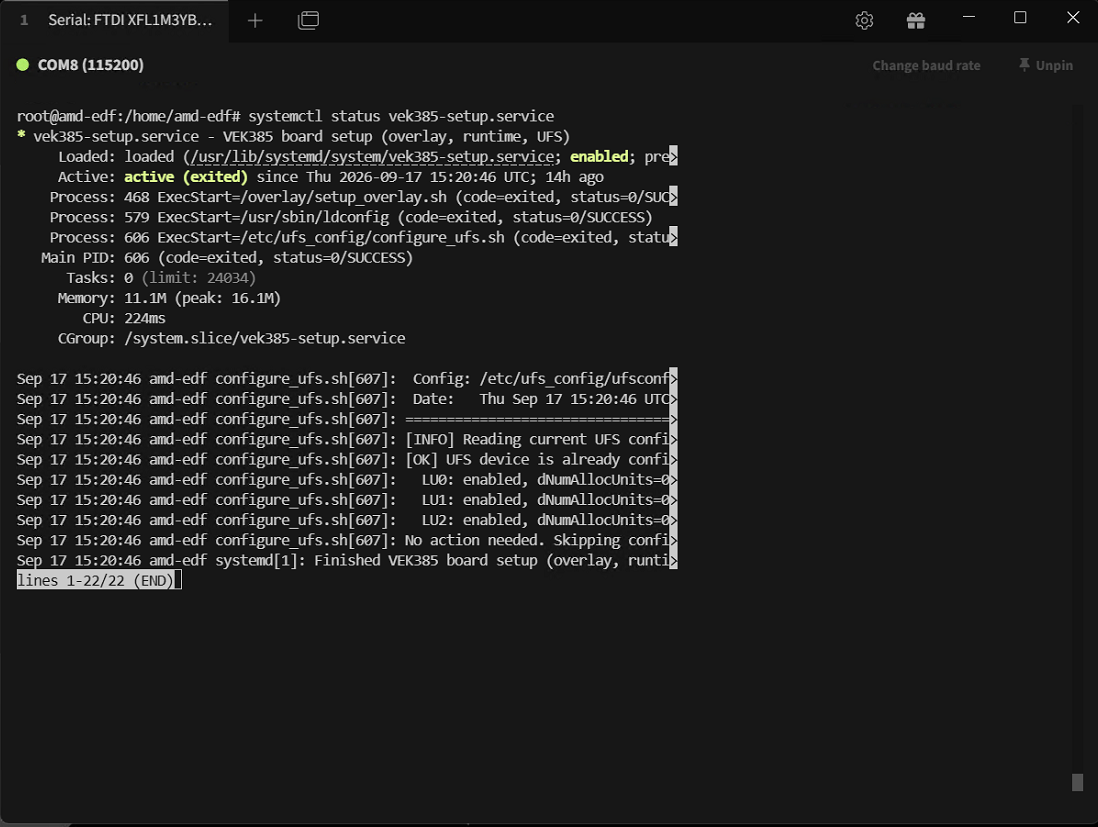Open a new tab with plus icon
1098x827 pixels.
pos(255,20)
